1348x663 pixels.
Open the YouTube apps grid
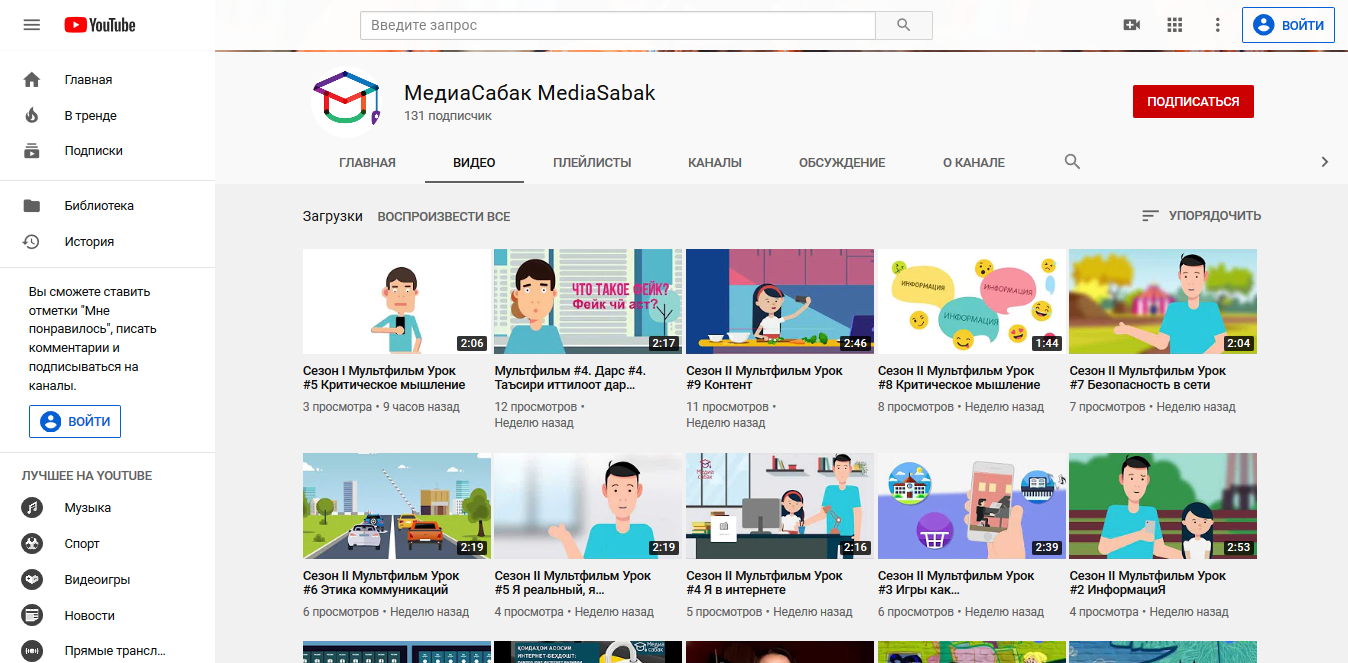pos(1175,25)
